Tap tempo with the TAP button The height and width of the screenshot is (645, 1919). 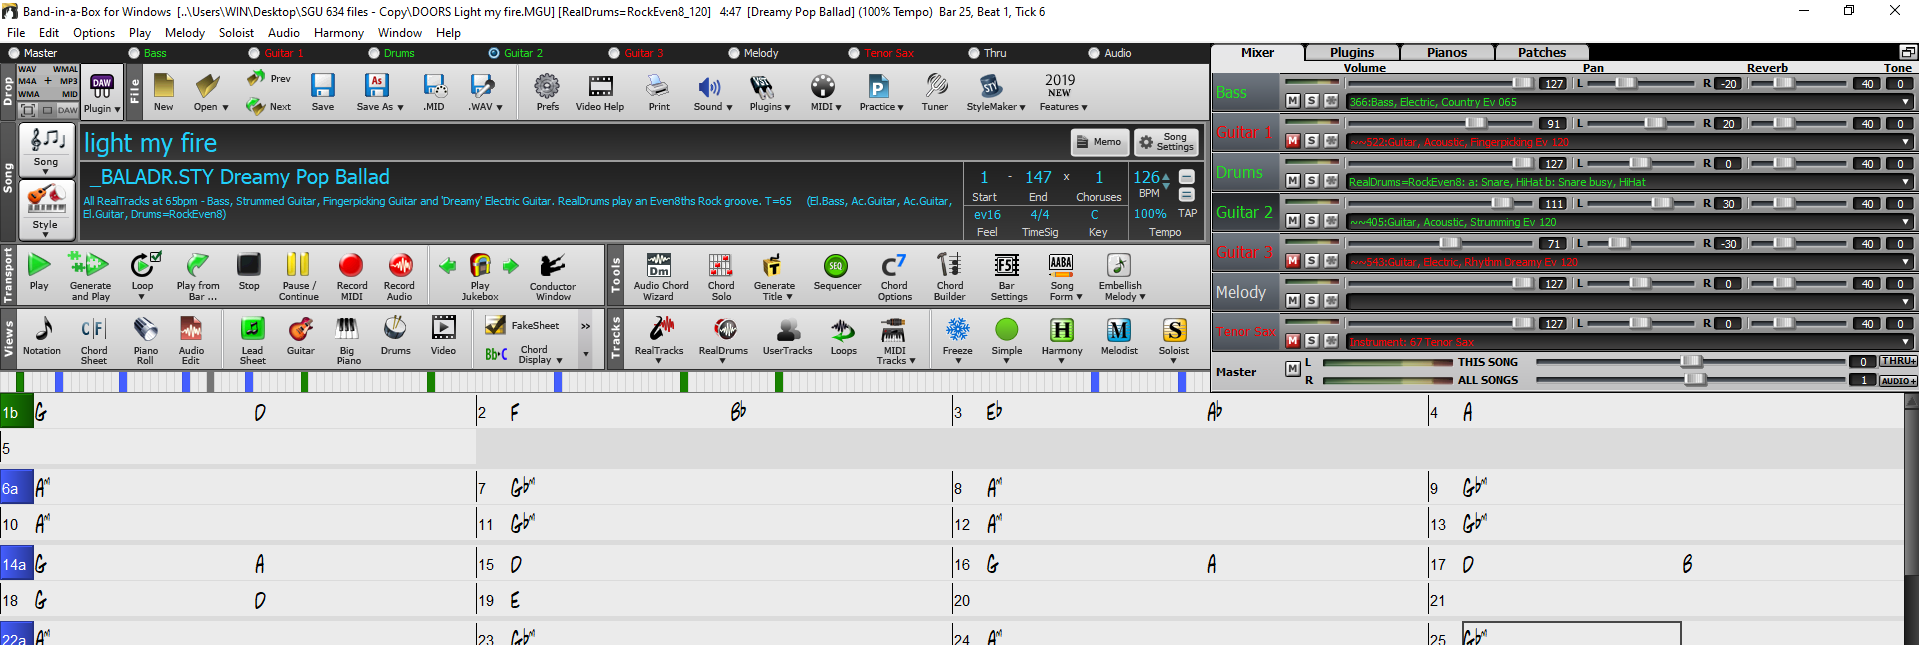[x=1187, y=213]
